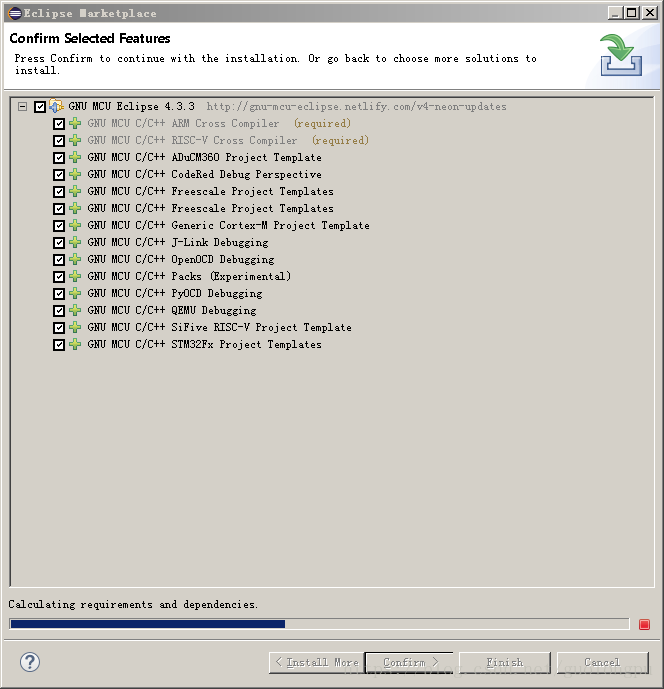The image size is (664, 689).
Task: Click the gnu-mcu-eclipse.netlify.com update URL text
Action: click(356, 107)
